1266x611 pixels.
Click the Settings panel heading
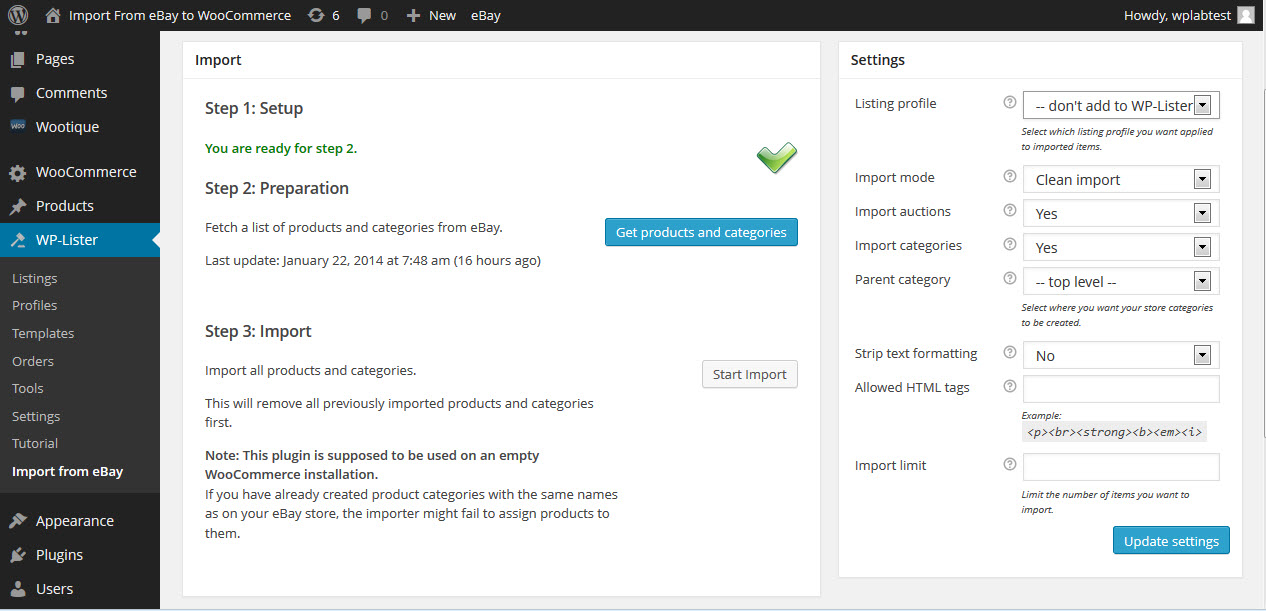(878, 60)
